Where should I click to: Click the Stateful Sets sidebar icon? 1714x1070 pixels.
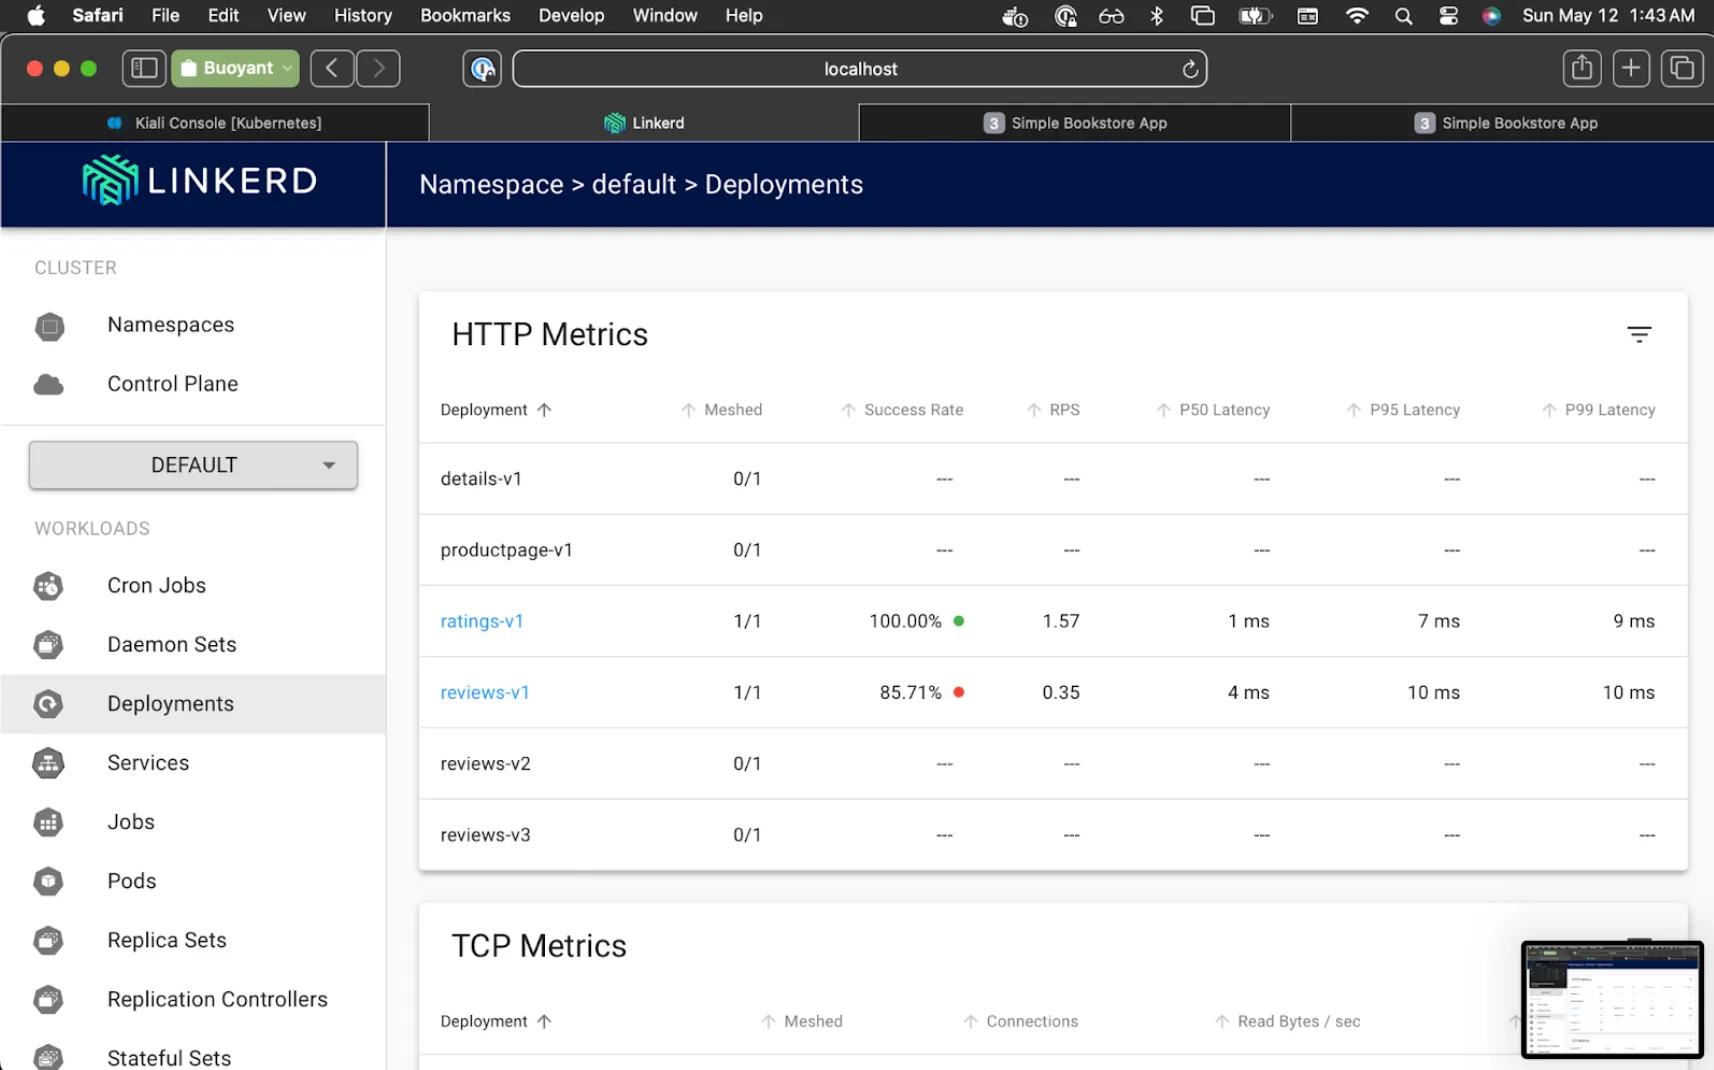pyautogui.click(x=48, y=1057)
